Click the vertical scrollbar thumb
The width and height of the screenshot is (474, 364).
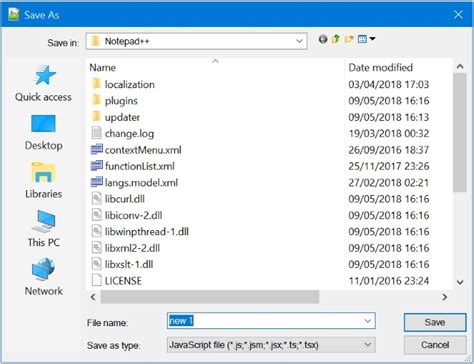click(460, 132)
